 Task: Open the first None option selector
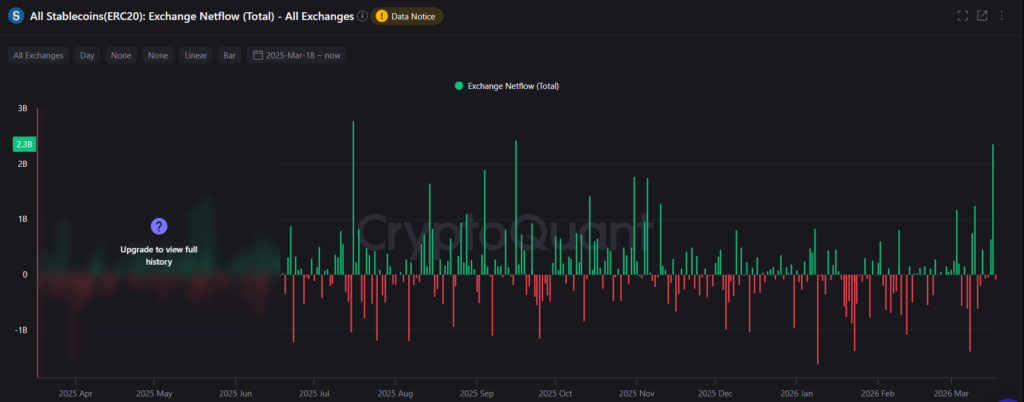122,56
